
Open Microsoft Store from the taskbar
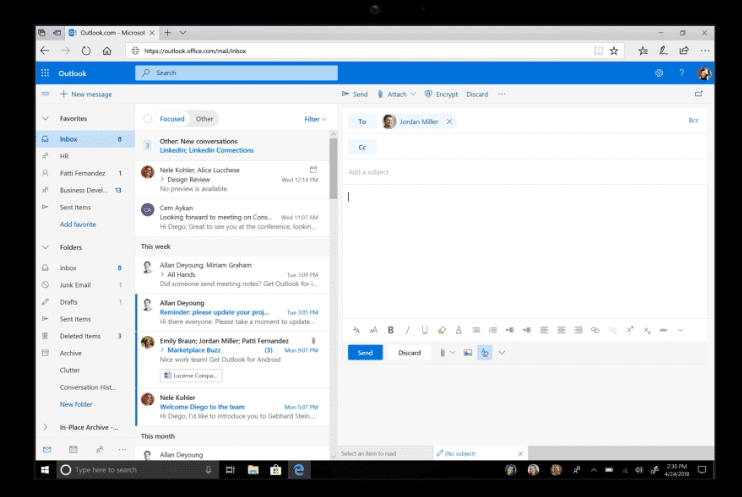pos(275,470)
